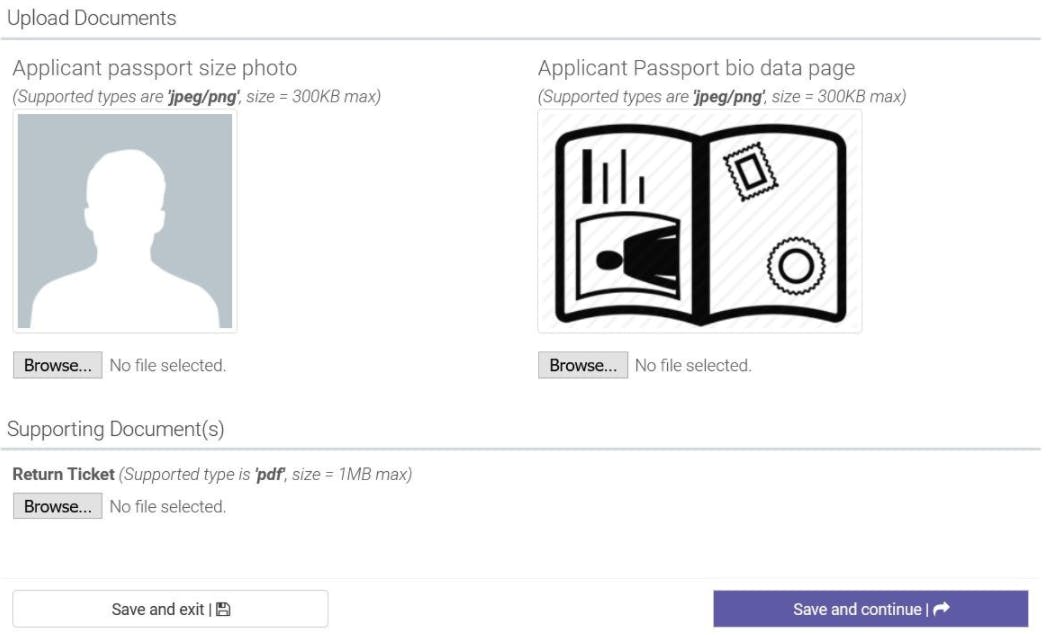This screenshot has width=1063, height=635.
Task: Select the Supporting Document(s) heading
Action: (x=115, y=429)
